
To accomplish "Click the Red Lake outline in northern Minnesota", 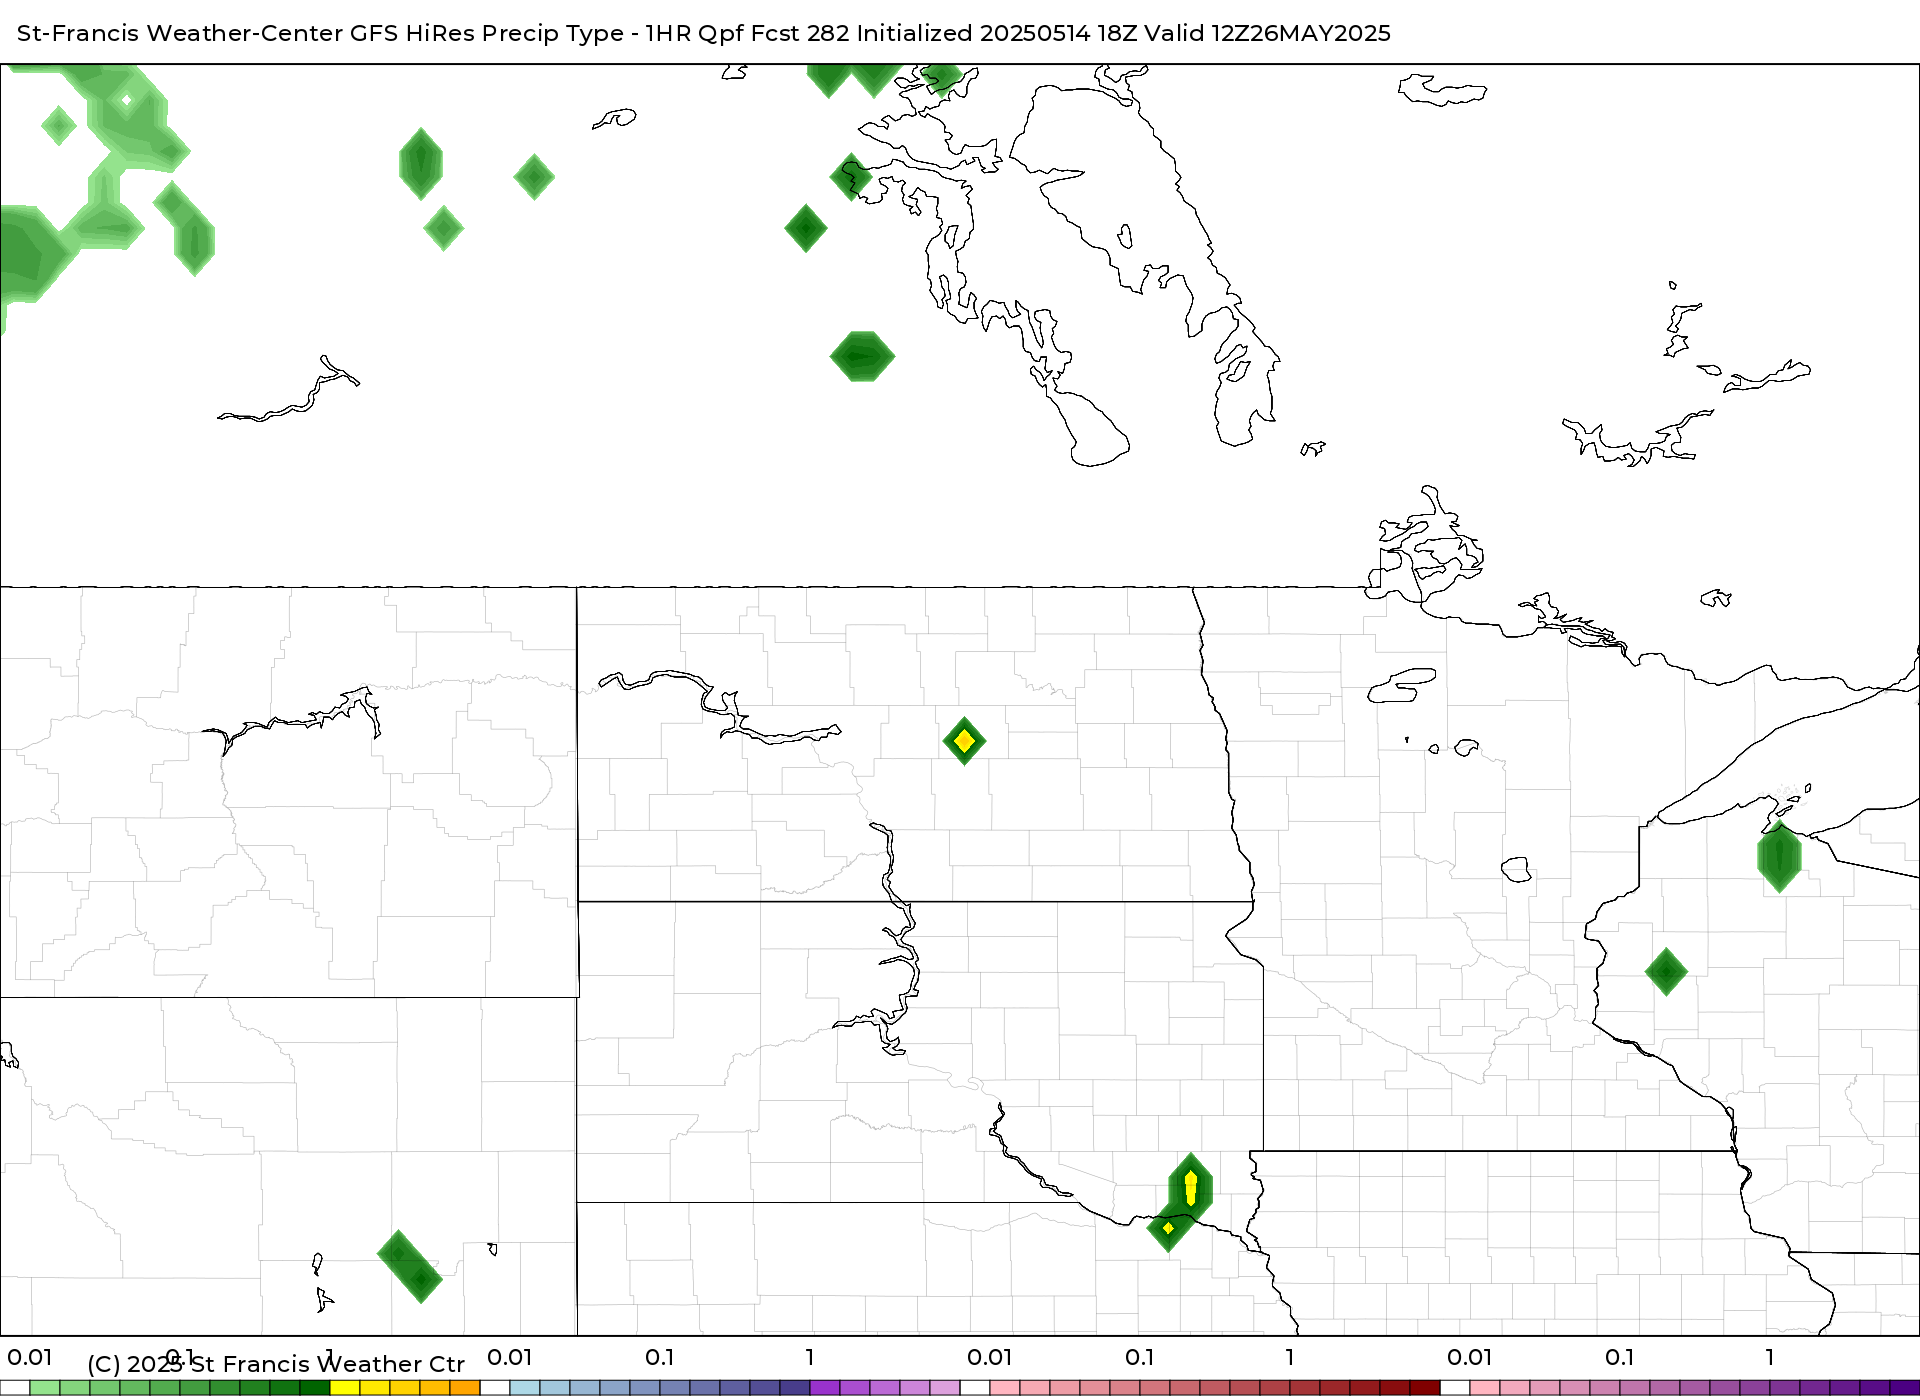I will click(1402, 685).
